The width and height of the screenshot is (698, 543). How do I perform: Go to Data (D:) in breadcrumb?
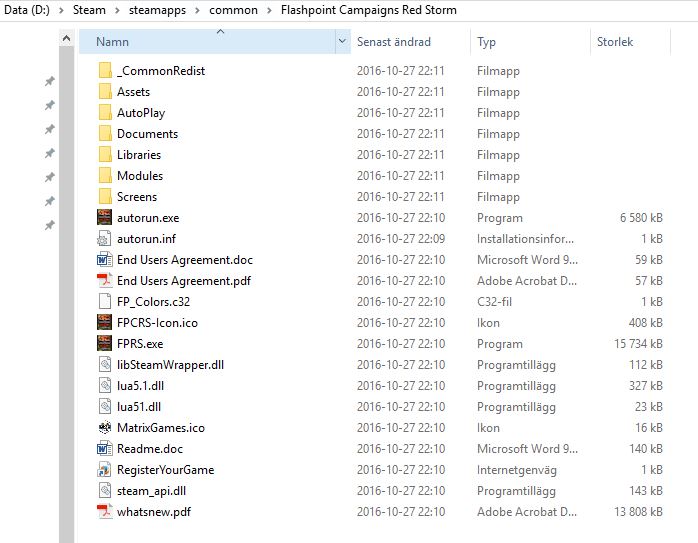[27, 10]
